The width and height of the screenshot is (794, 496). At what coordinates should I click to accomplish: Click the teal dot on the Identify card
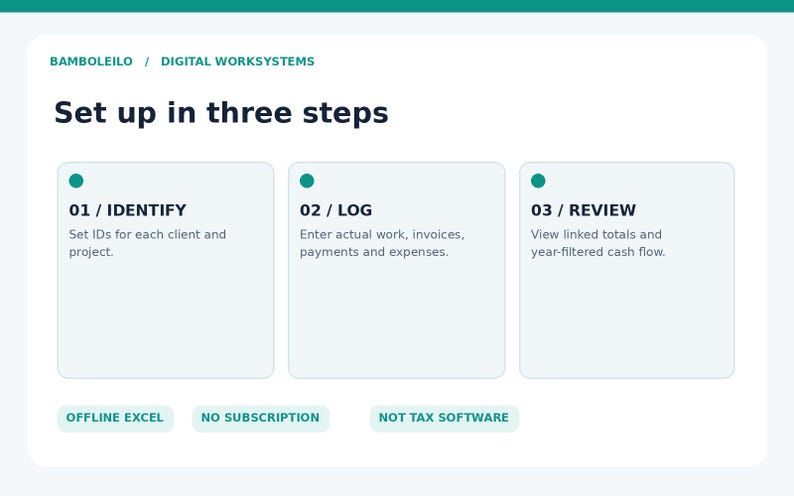(76, 181)
